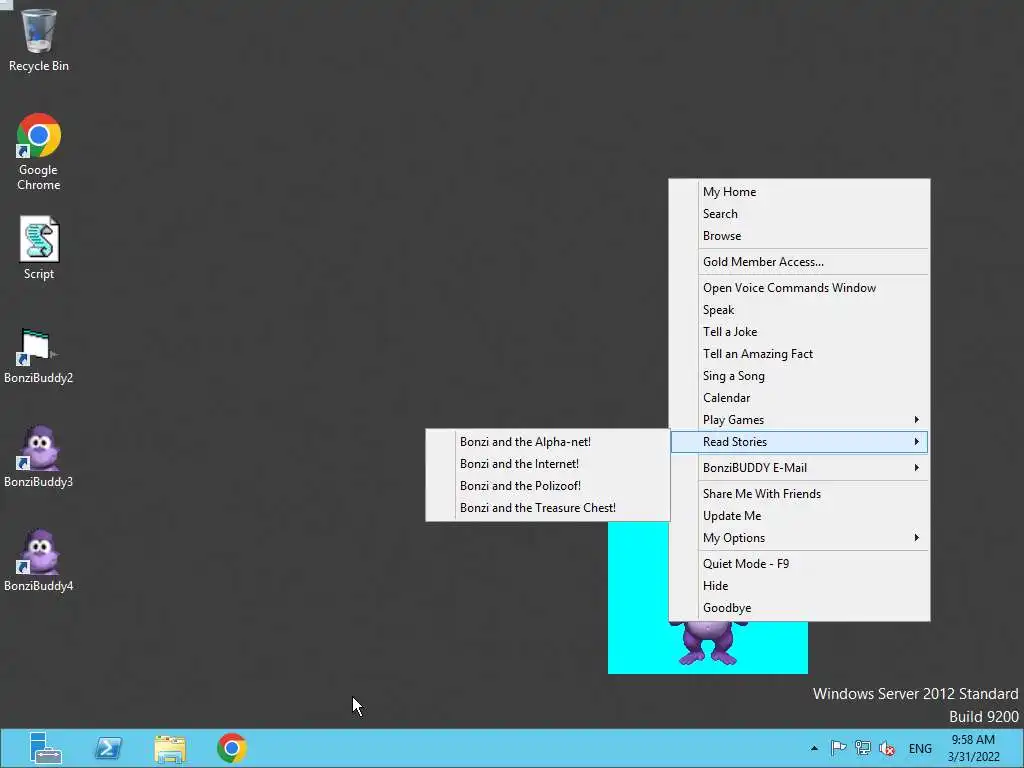Screen dimensions: 1024x768
Task: Open File Explorer from the taskbar
Action: coord(170,748)
